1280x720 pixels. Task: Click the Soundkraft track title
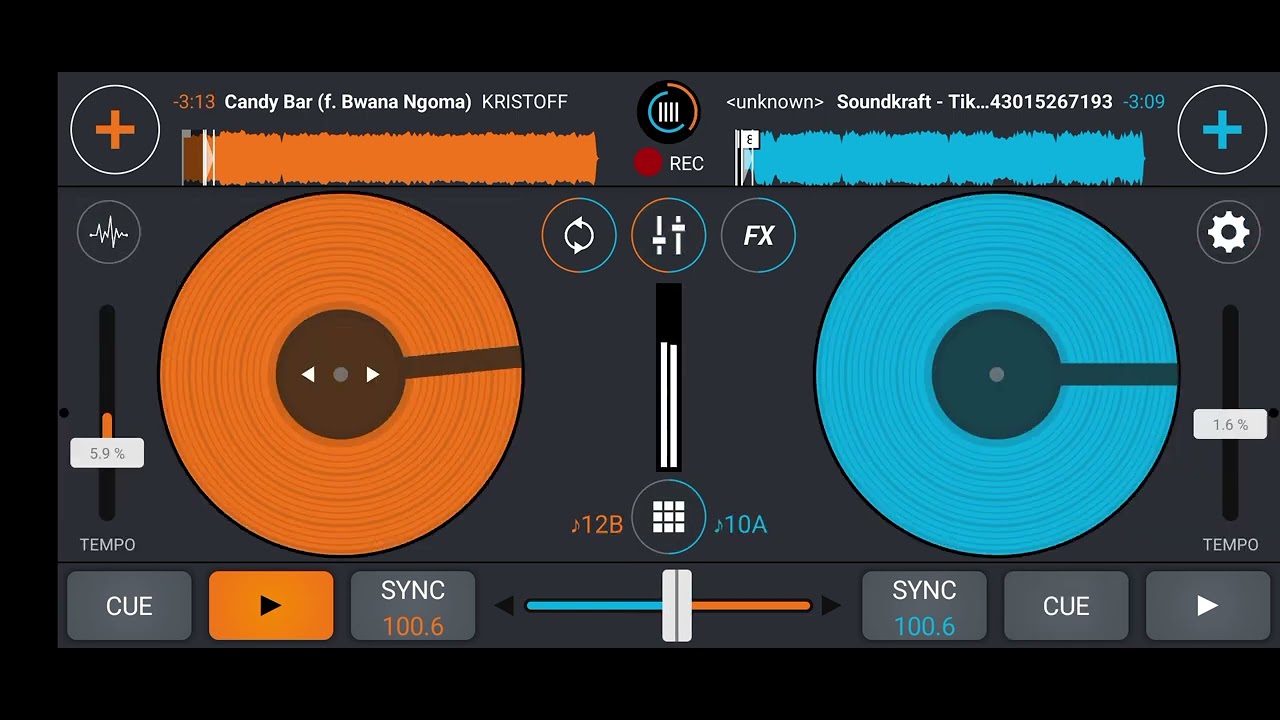tap(975, 102)
